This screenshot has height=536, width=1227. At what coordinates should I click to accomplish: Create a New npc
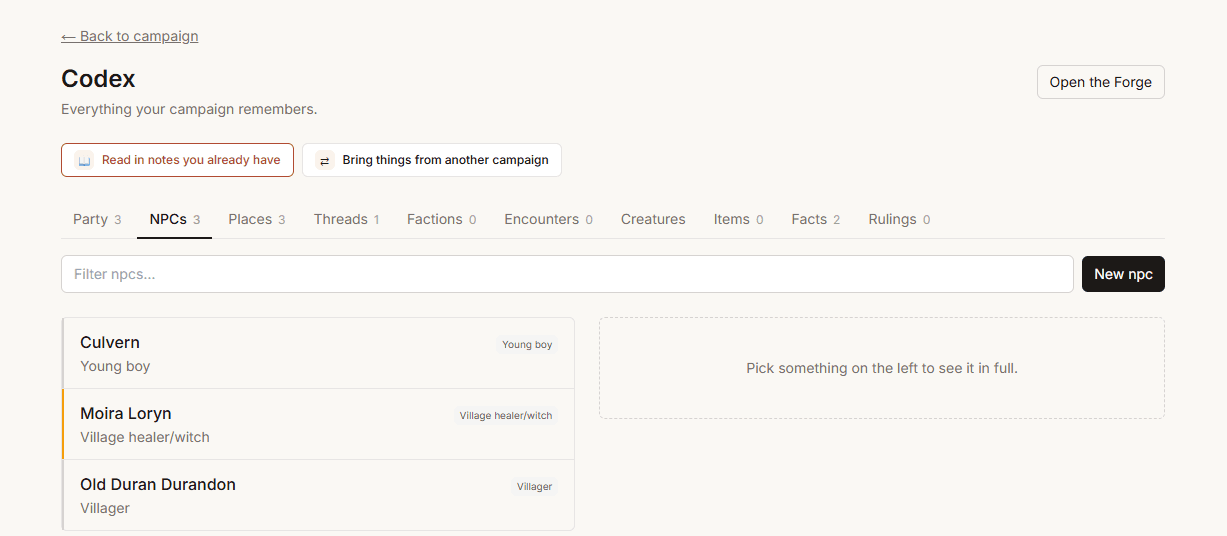(1123, 274)
